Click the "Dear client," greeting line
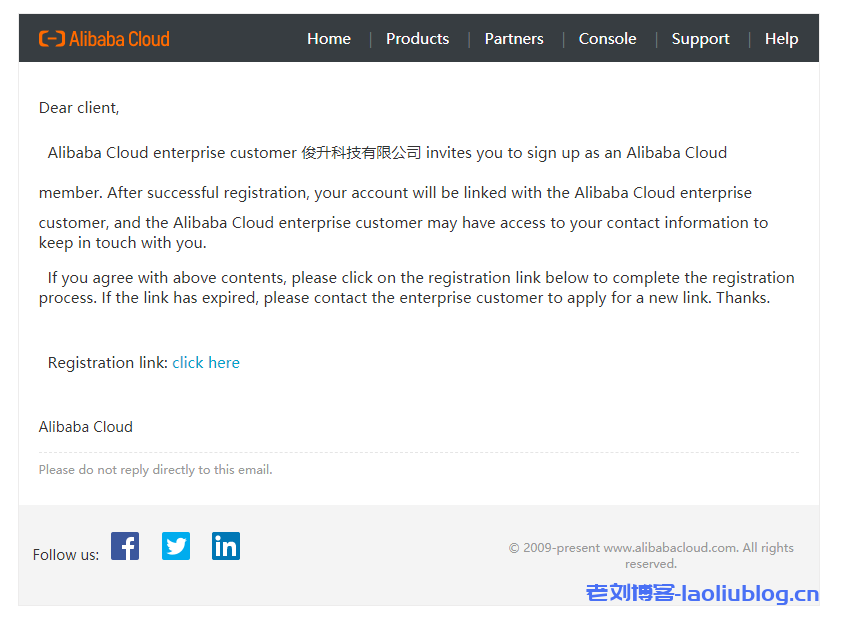The width and height of the screenshot is (845, 631). [x=79, y=108]
